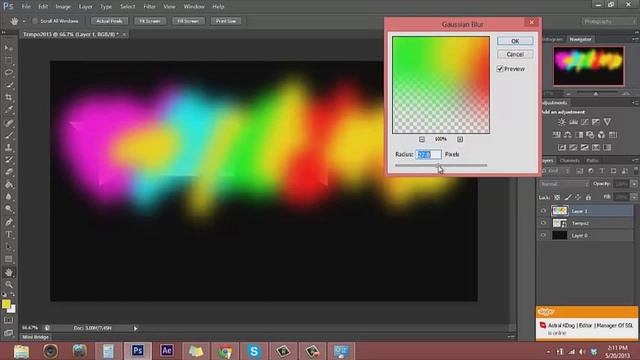Open Hand tool preset picker arrow
This screenshot has width=640, height=360.
coord(24,21)
